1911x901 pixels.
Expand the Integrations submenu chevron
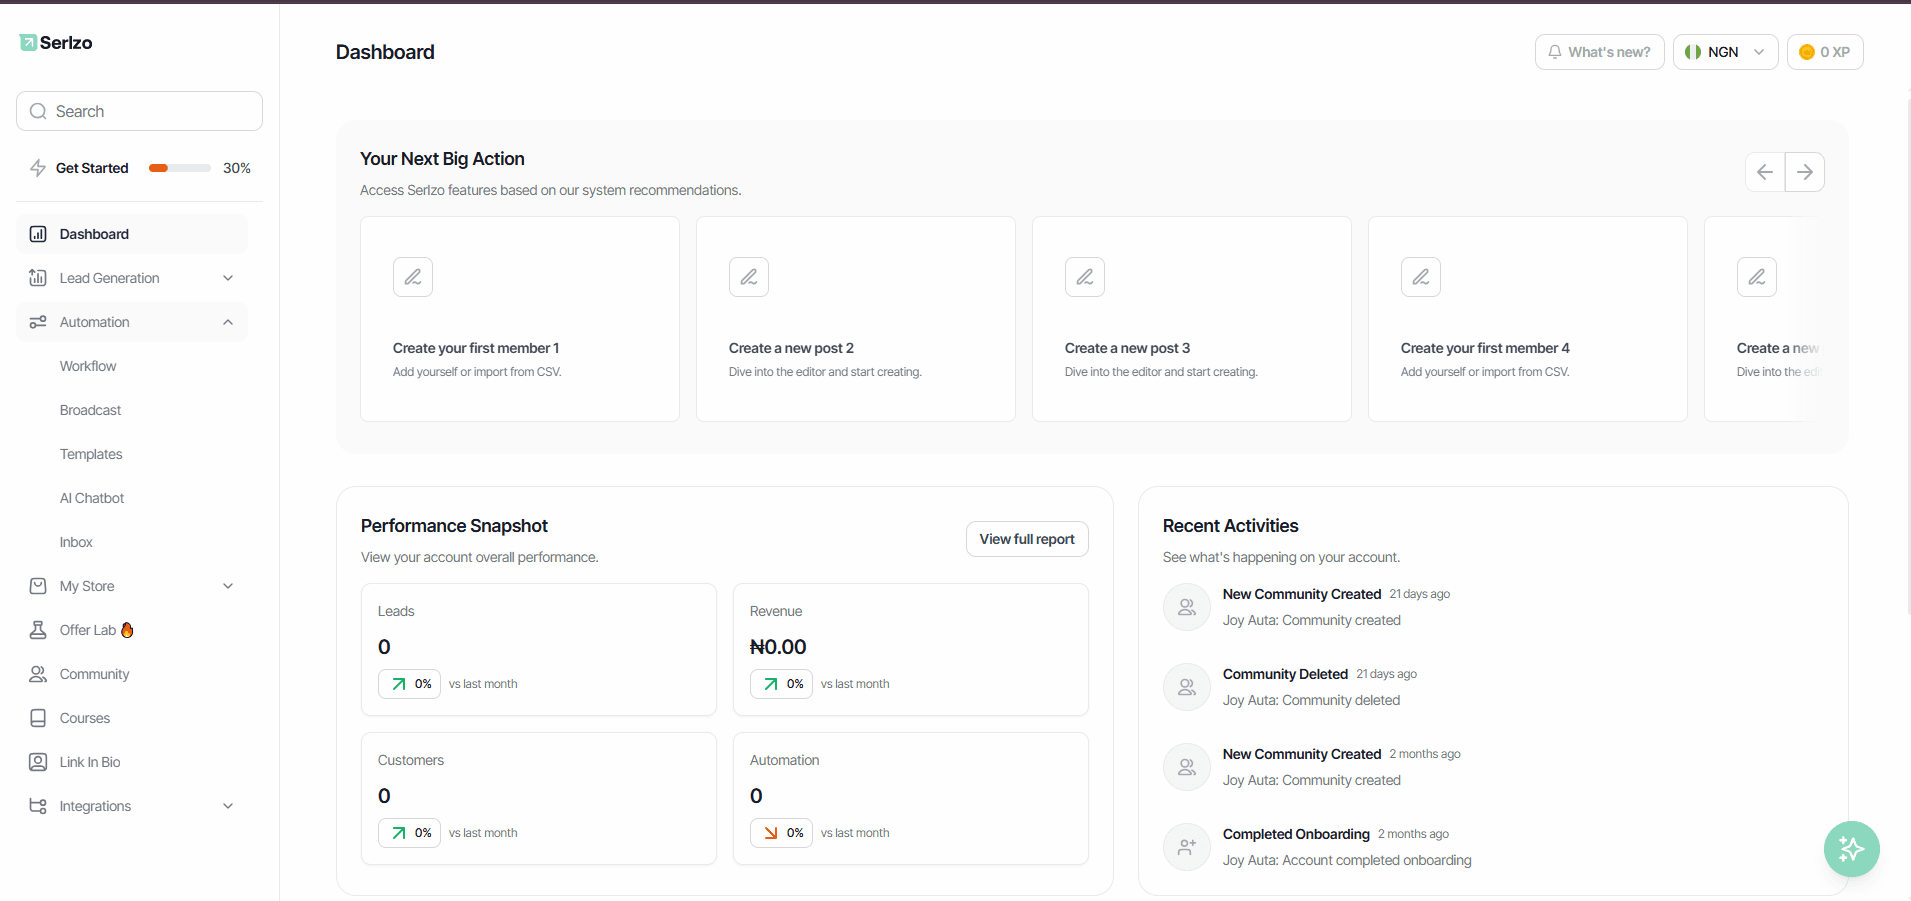[x=228, y=806]
